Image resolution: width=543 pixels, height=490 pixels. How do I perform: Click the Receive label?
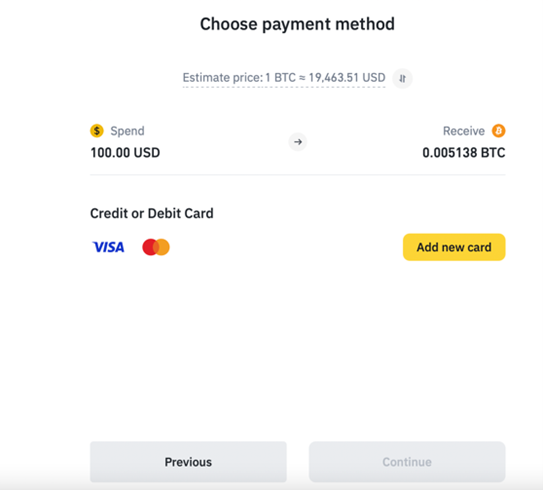464,131
